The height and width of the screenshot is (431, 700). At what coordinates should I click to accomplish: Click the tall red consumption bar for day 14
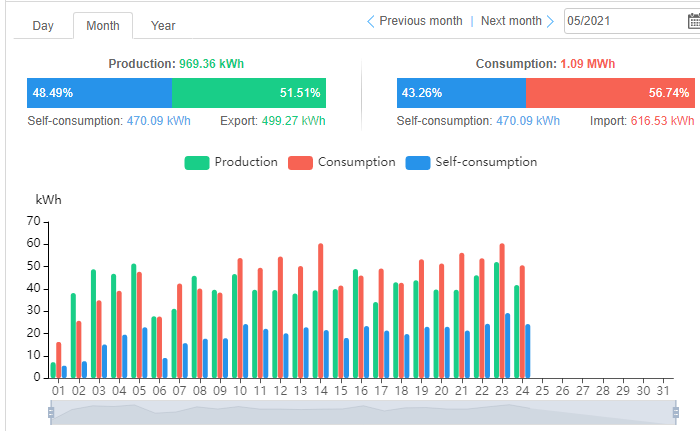click(320, 310)
